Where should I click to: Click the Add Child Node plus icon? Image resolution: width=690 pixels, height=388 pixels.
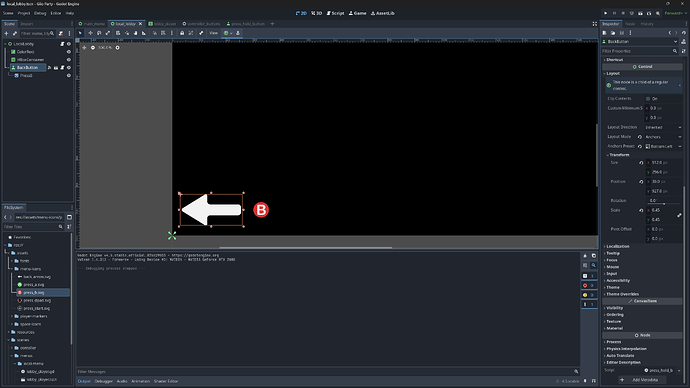point(6,33)
